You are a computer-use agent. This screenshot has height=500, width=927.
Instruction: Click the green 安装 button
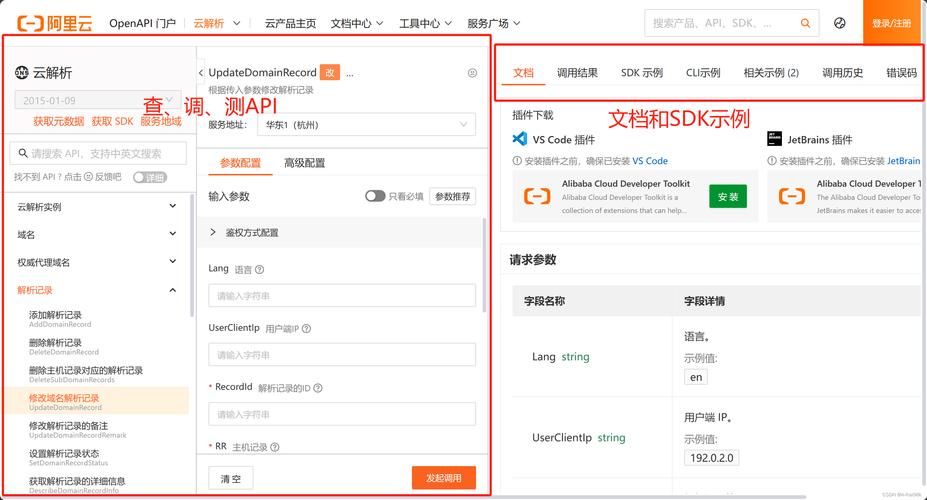coord(728,196)
